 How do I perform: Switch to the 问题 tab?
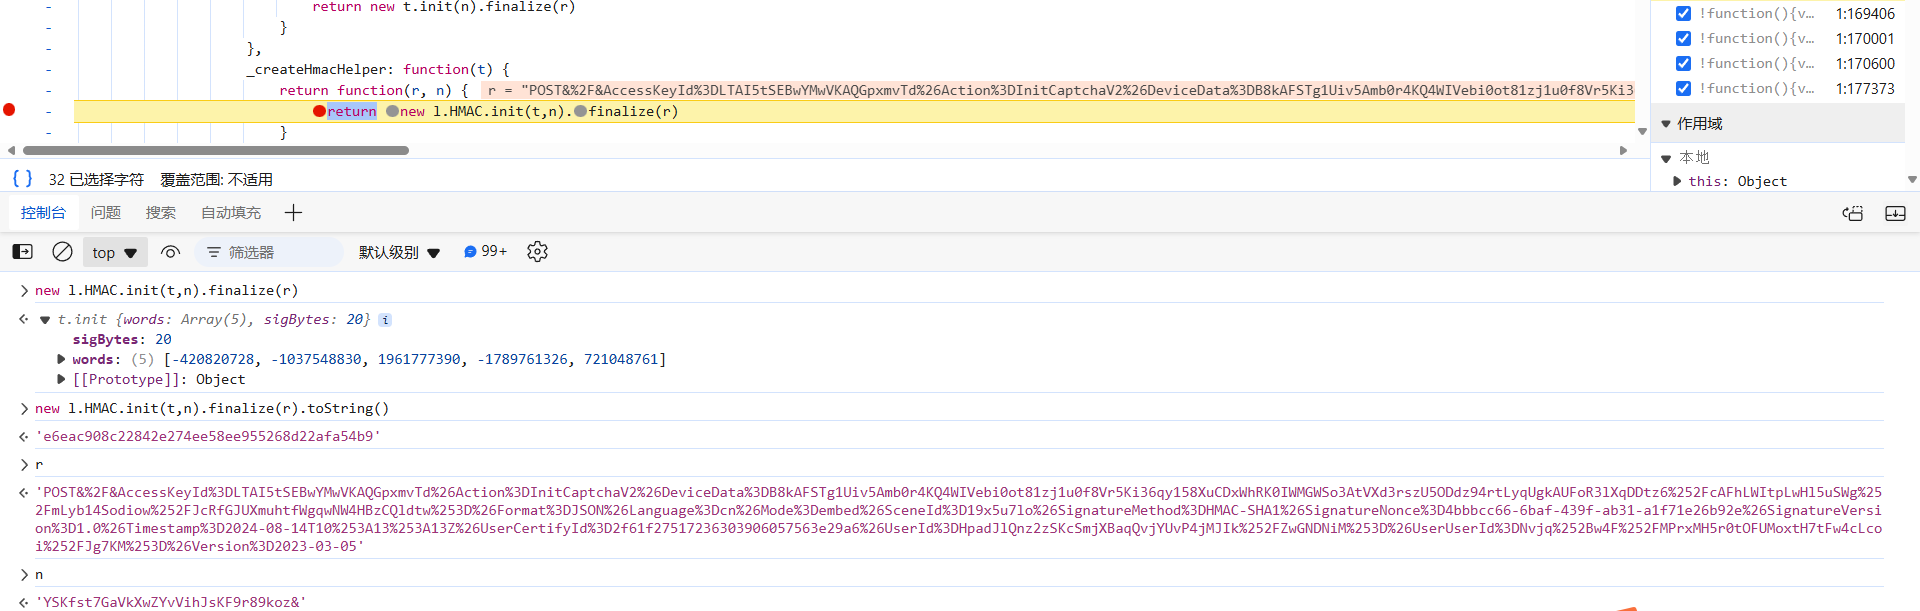click(105, 213)
